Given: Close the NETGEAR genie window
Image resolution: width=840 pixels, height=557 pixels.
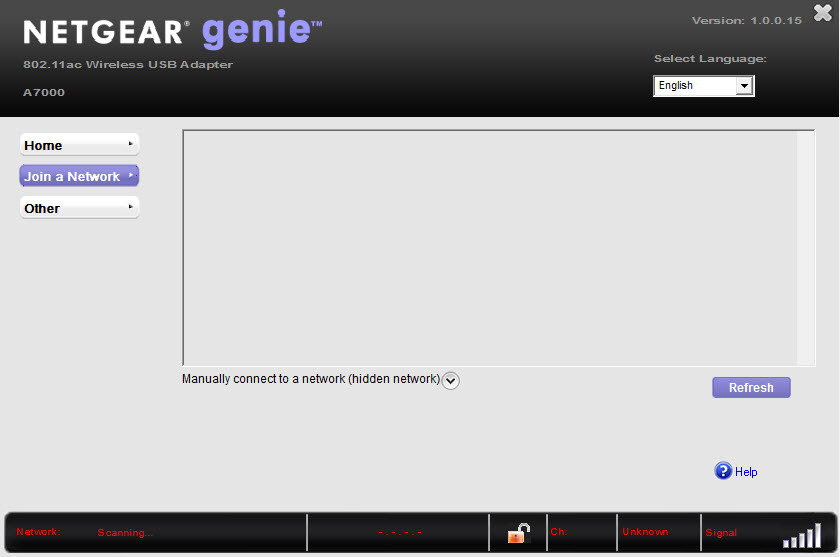Looking at the screenshot, I should pos(822,13).
